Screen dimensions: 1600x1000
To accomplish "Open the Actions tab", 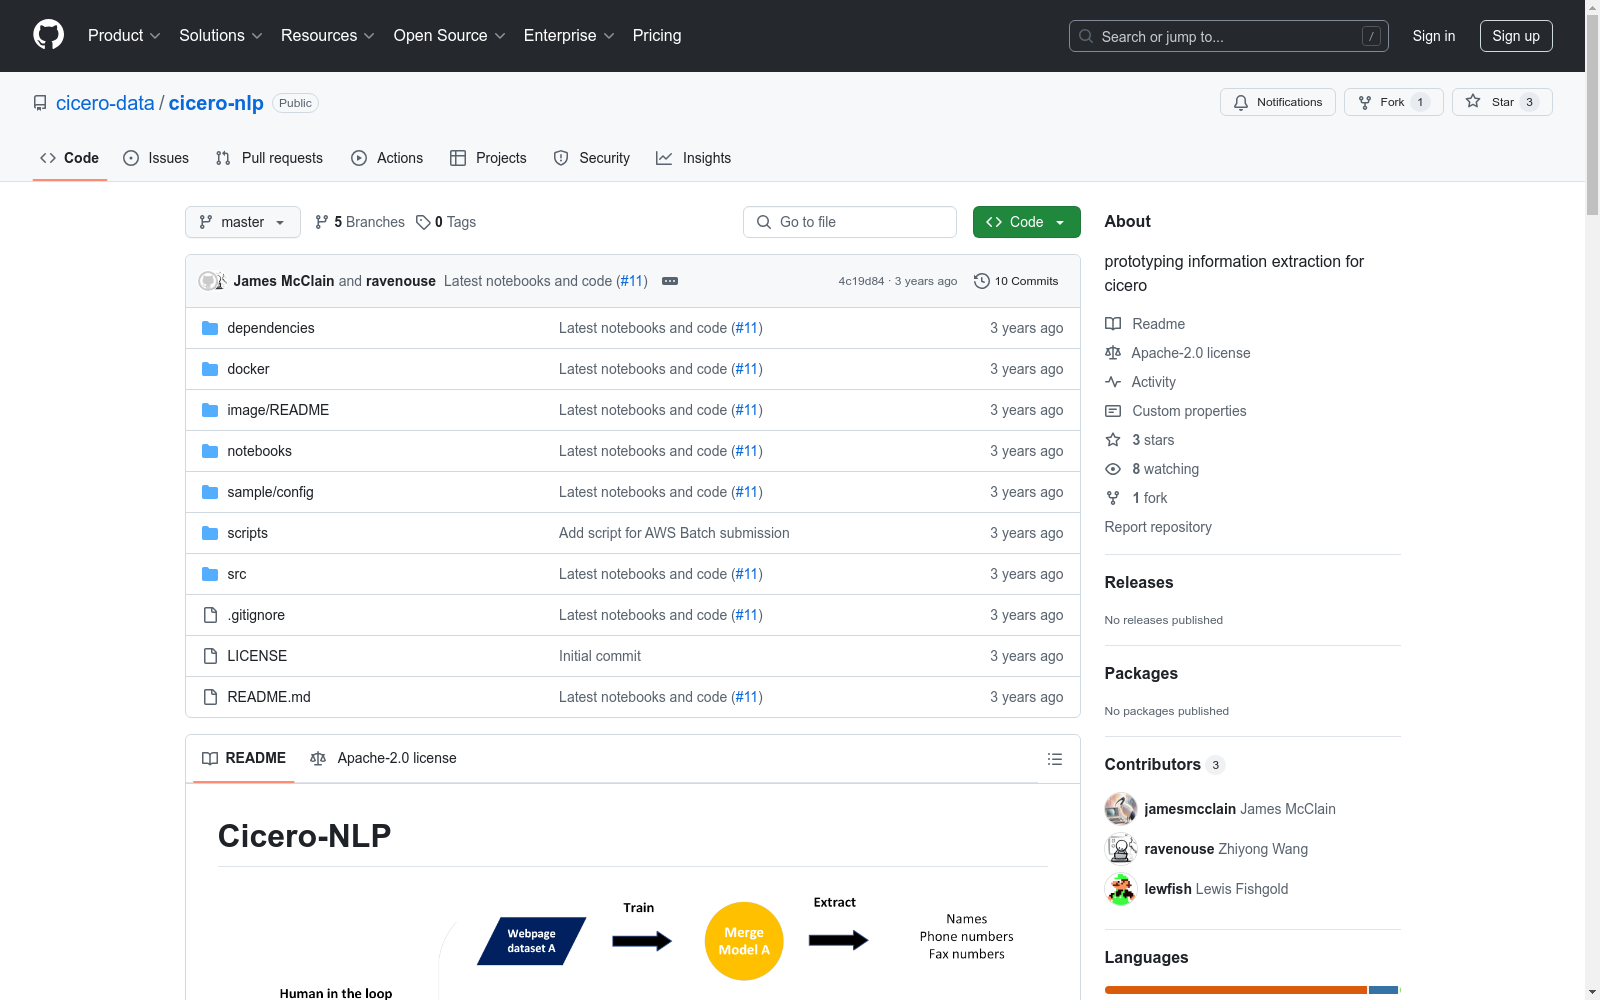I will [x=387, y=158].
